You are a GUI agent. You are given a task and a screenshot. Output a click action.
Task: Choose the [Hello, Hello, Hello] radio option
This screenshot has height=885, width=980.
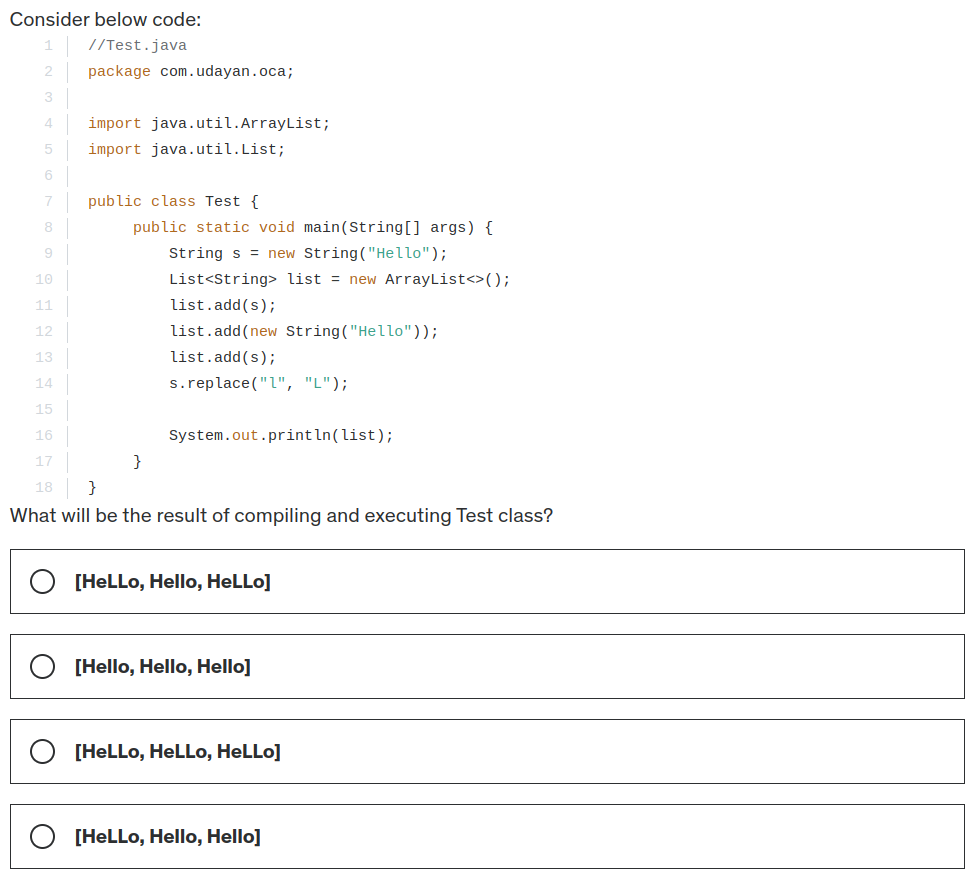(x=42, y=667)
